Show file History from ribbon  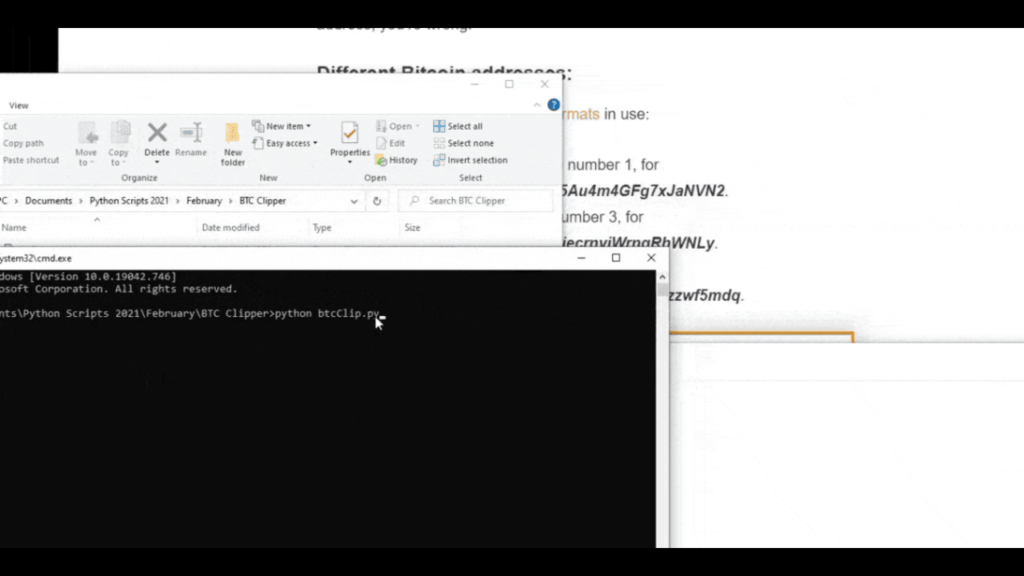click(x=396, y=160)
